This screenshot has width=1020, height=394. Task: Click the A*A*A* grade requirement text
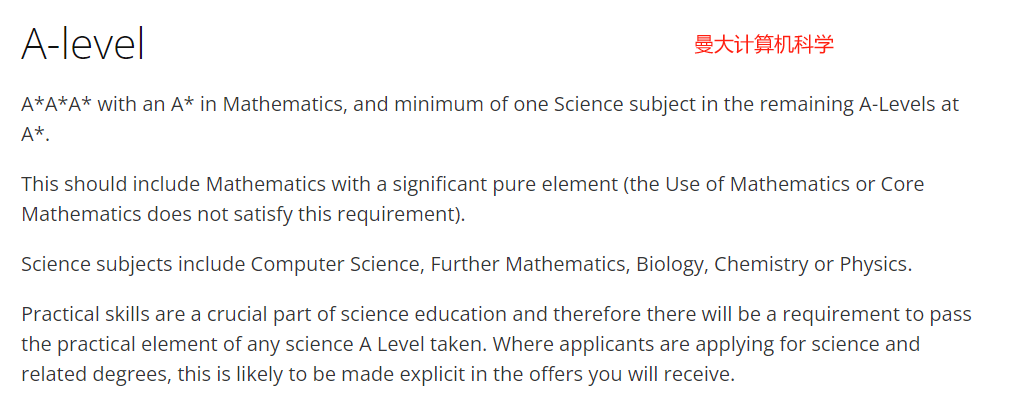tap(57, 105)
